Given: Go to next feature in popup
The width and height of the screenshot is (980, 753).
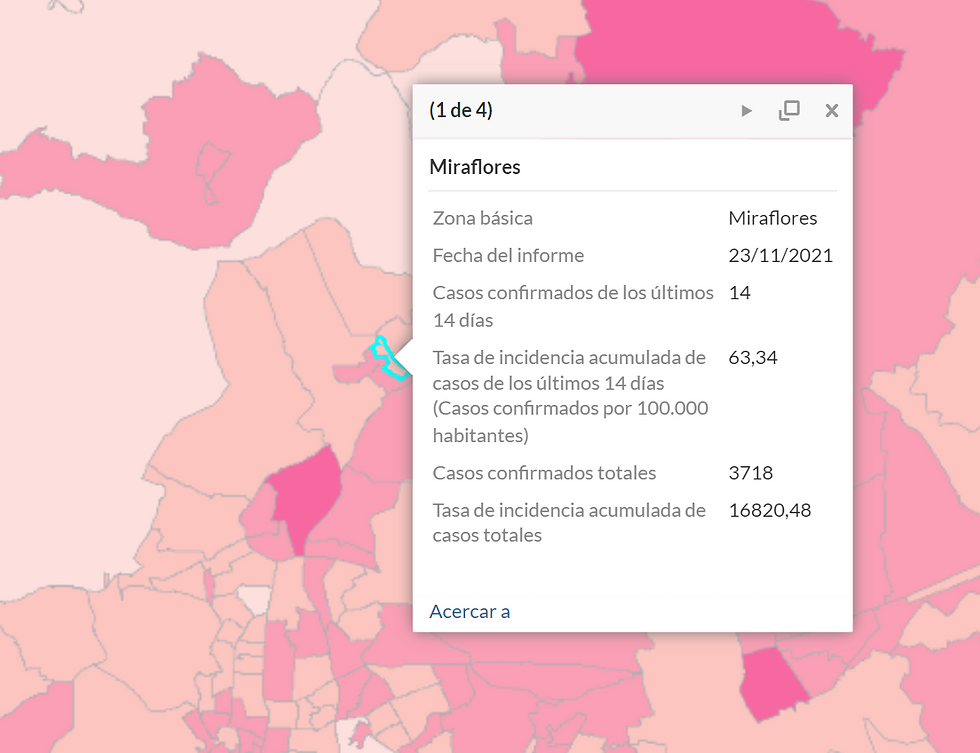Looking at the screenshot, I should pyautogui.click(x=746, y=111).
